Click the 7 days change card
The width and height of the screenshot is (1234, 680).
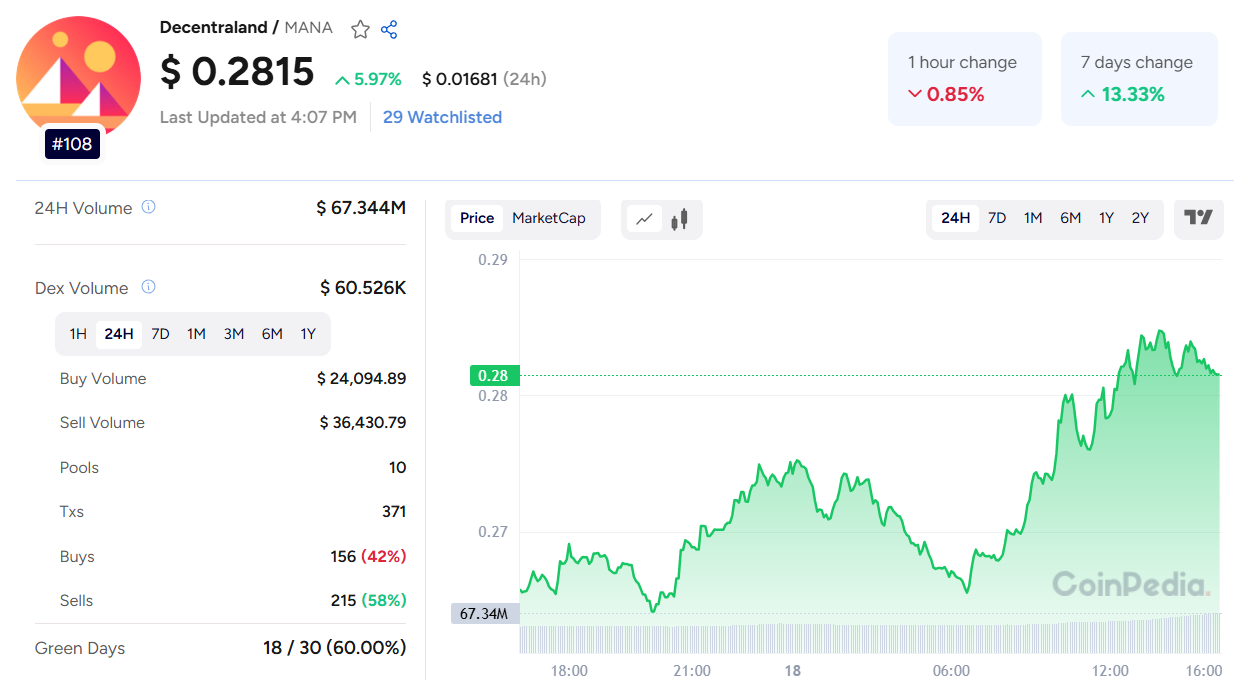click(1139, 79)
